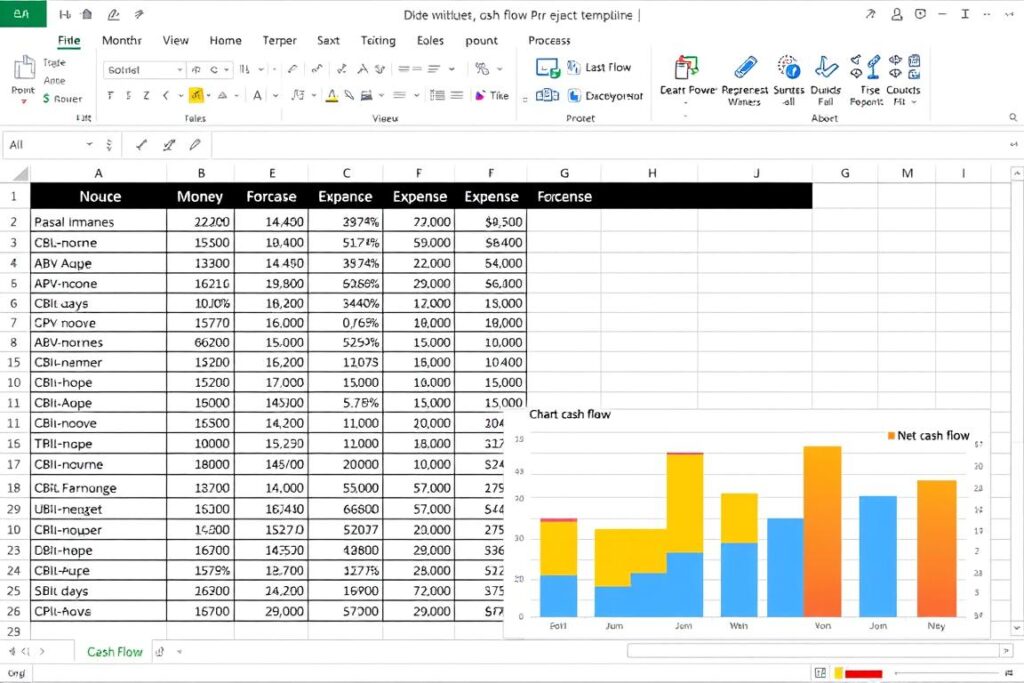The image size is (1024, 683).
Task: Open the Process ribbon tab
Action: (548, 41)
